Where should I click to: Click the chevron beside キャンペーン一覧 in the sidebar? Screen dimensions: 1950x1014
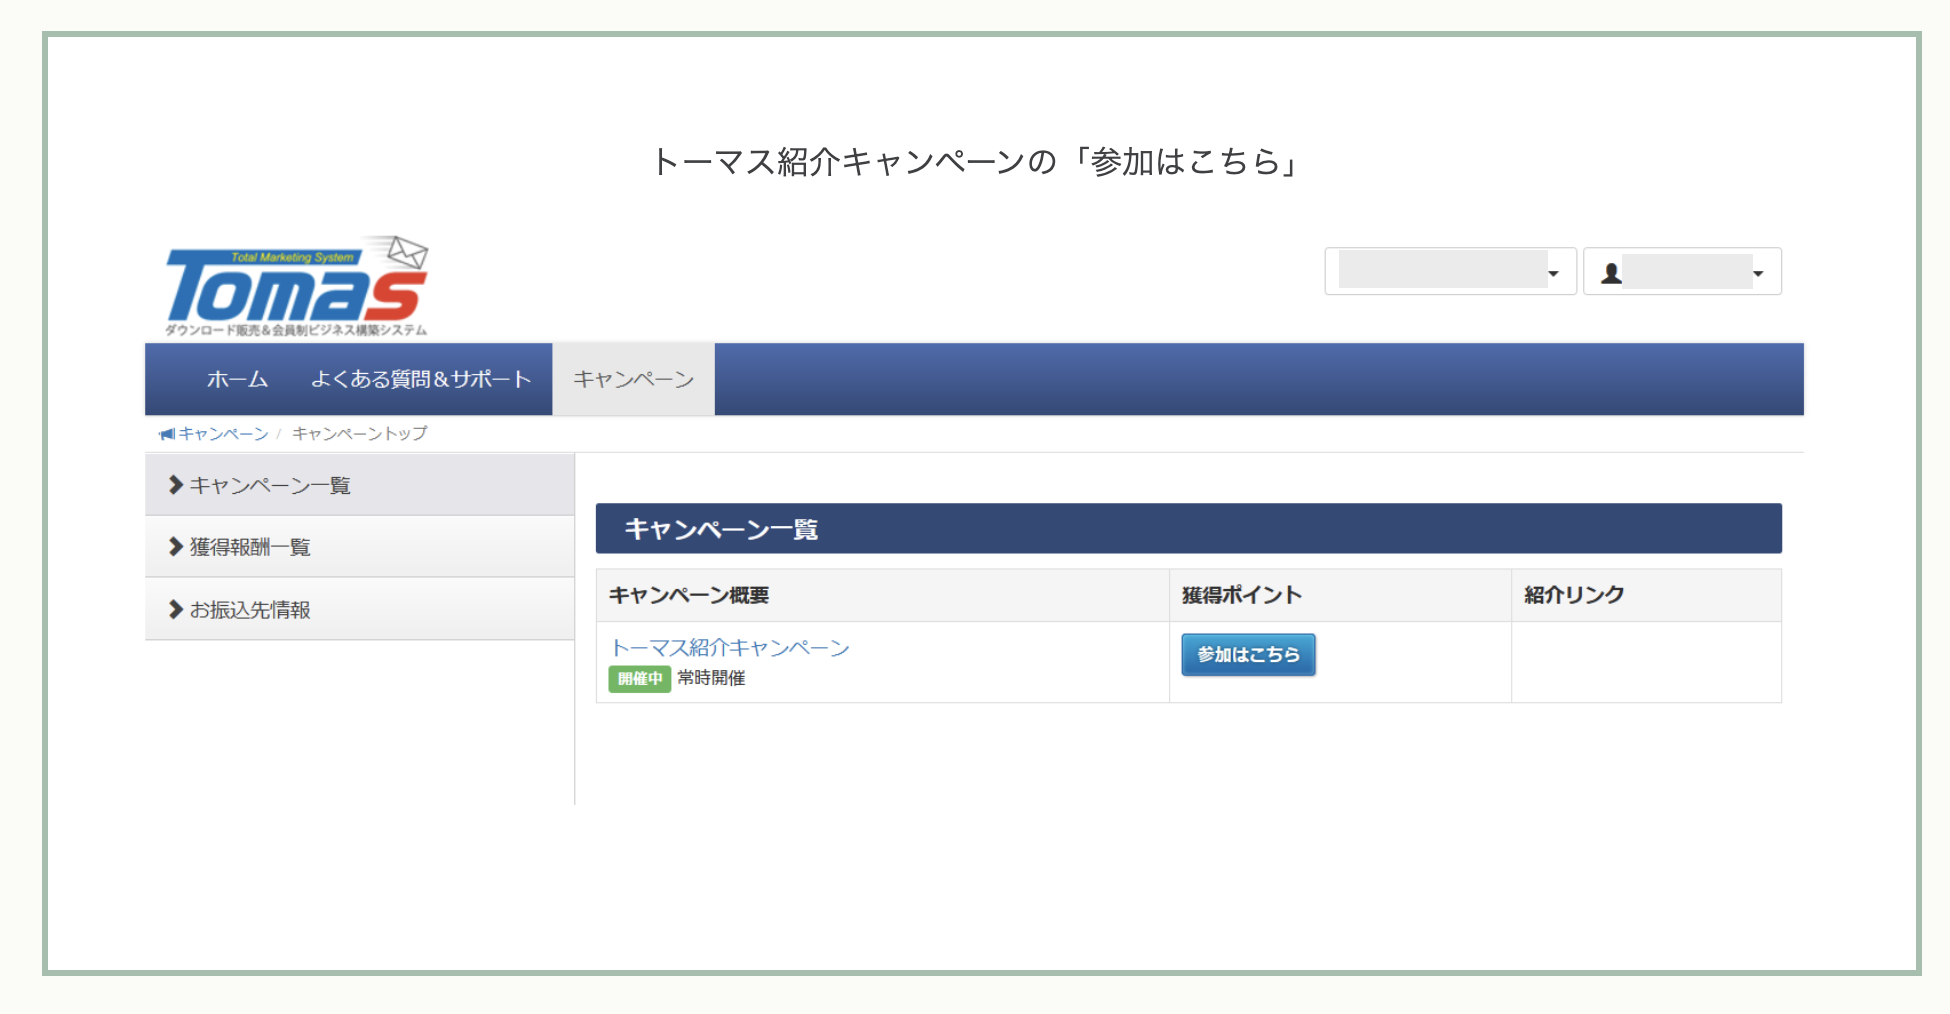[x=176, y=485]
